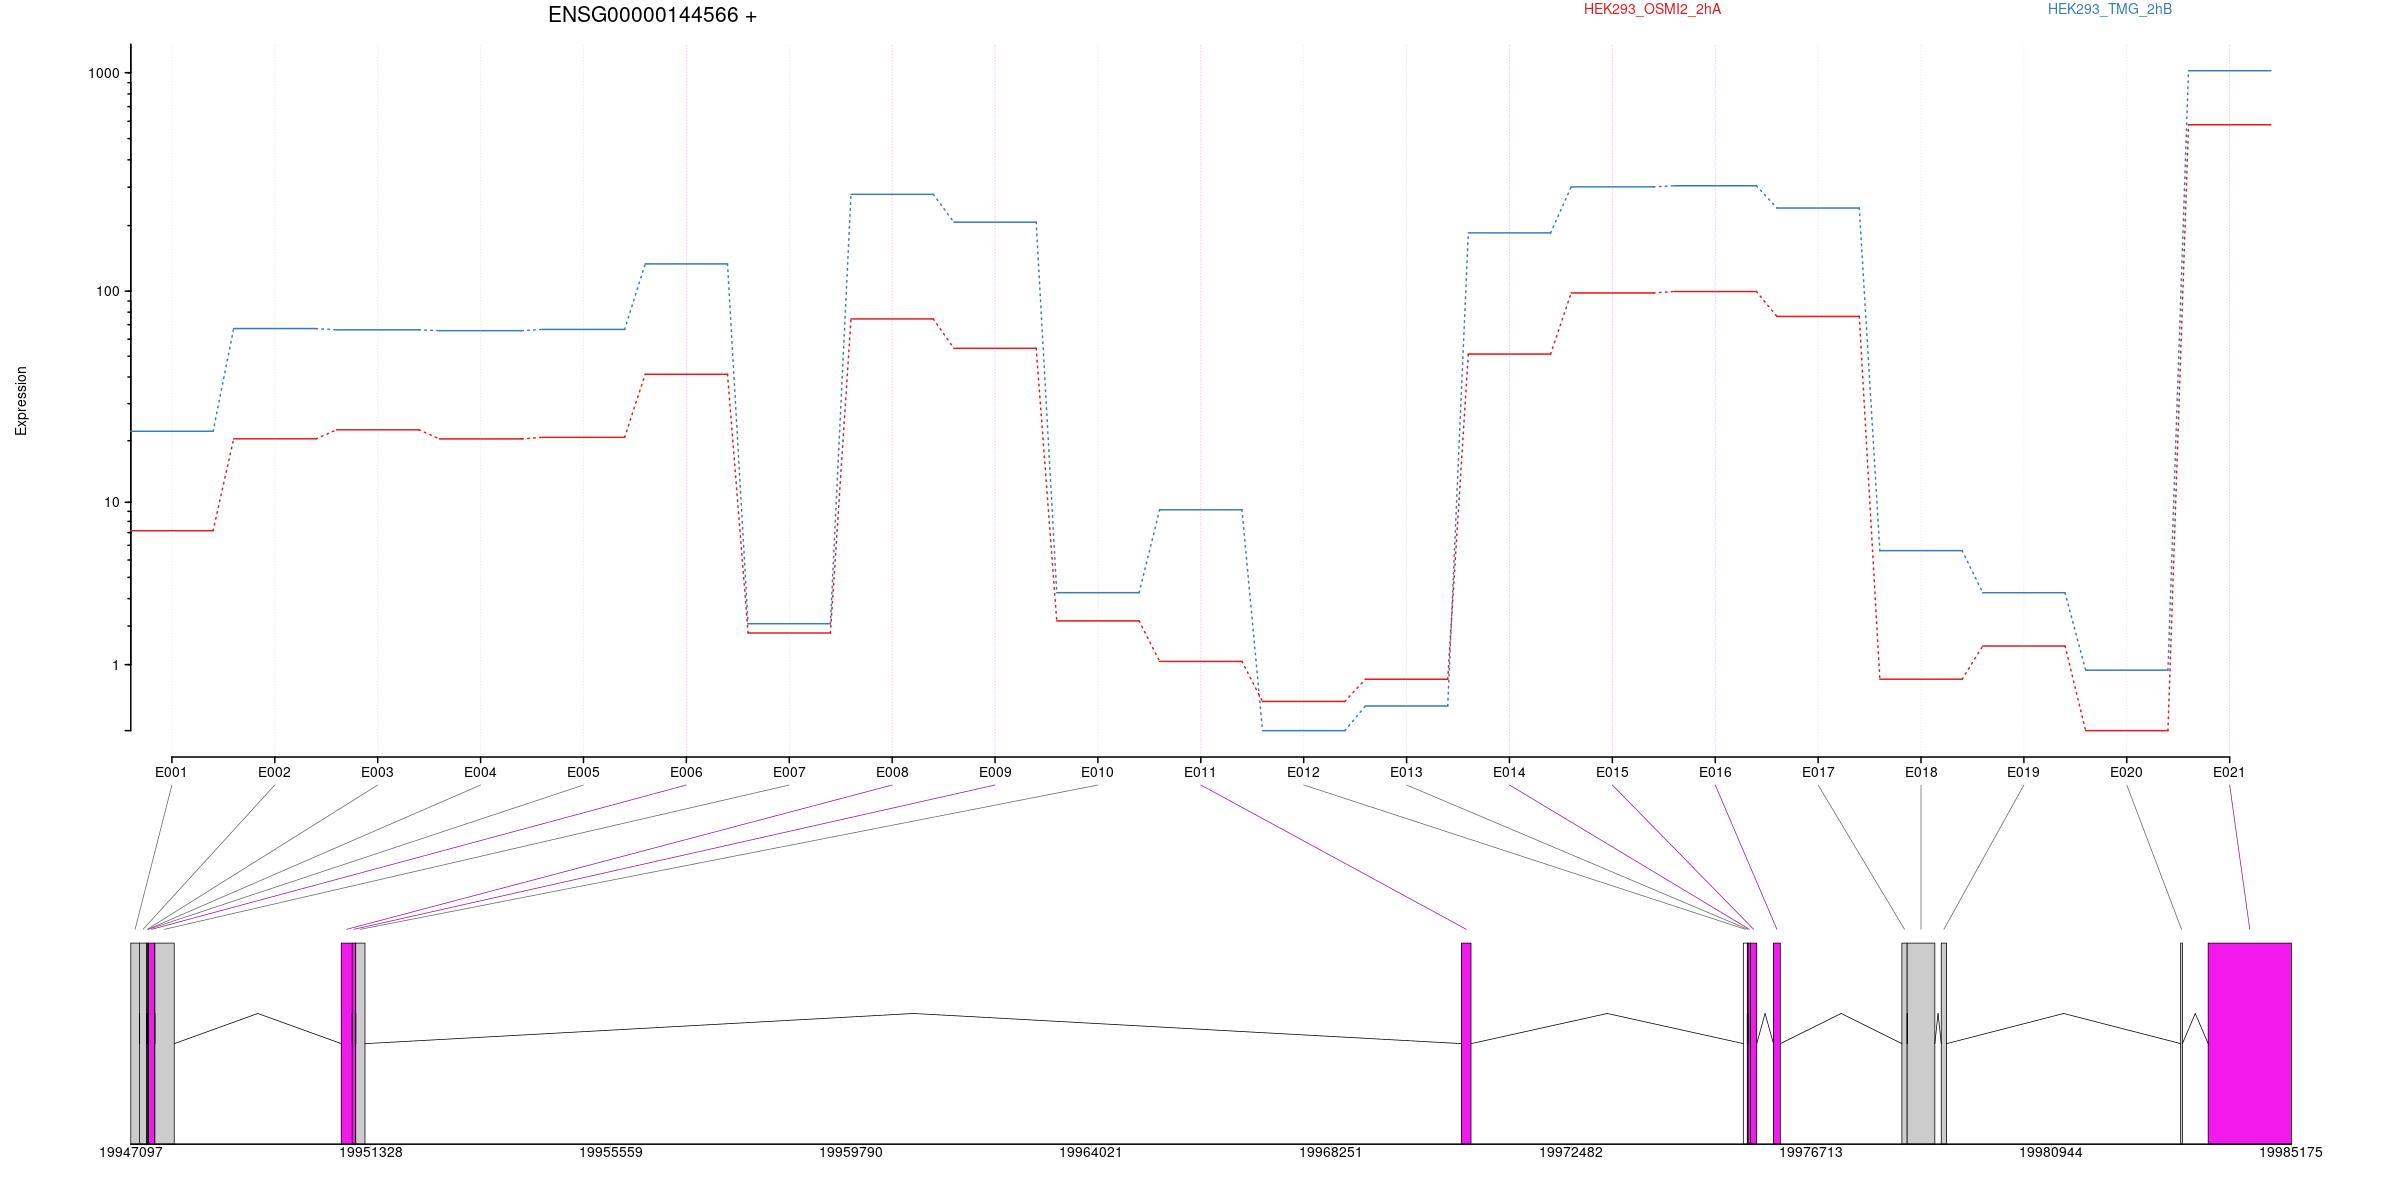2400x1200 pixels.
Task: Select exon label E021
Action: (2229, 772)
